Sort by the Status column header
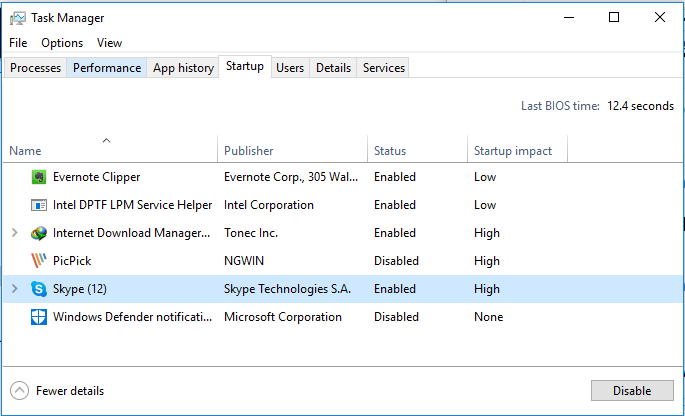Image resolution: width=685 pixels, height=416 pixels. click(417, 149)
